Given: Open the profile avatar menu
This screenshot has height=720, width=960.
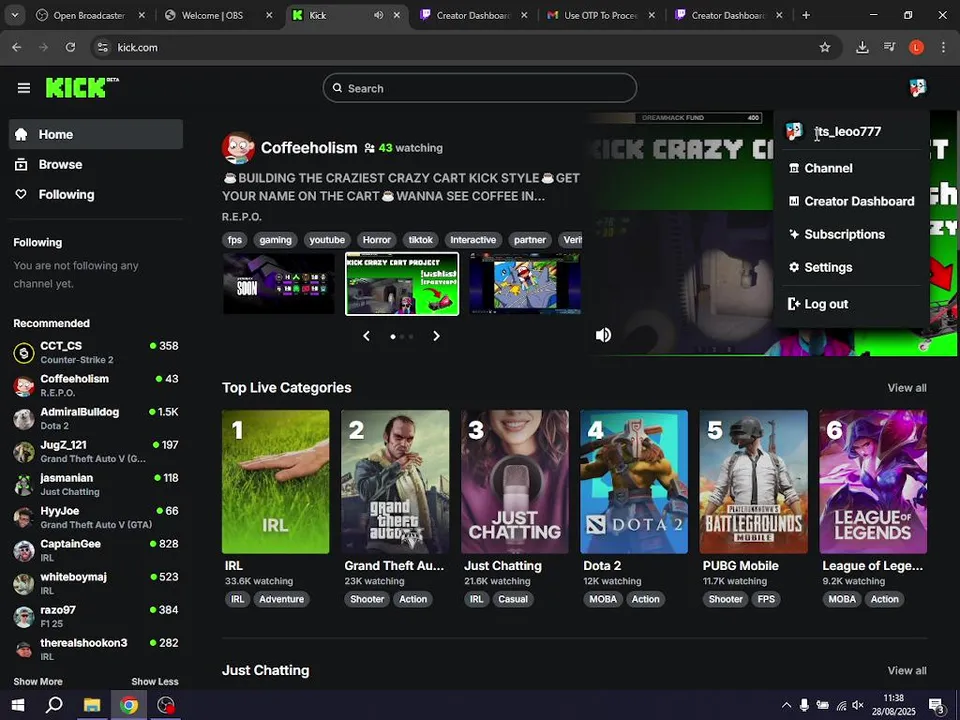Looking at the screenshot, I should (917, 88).
